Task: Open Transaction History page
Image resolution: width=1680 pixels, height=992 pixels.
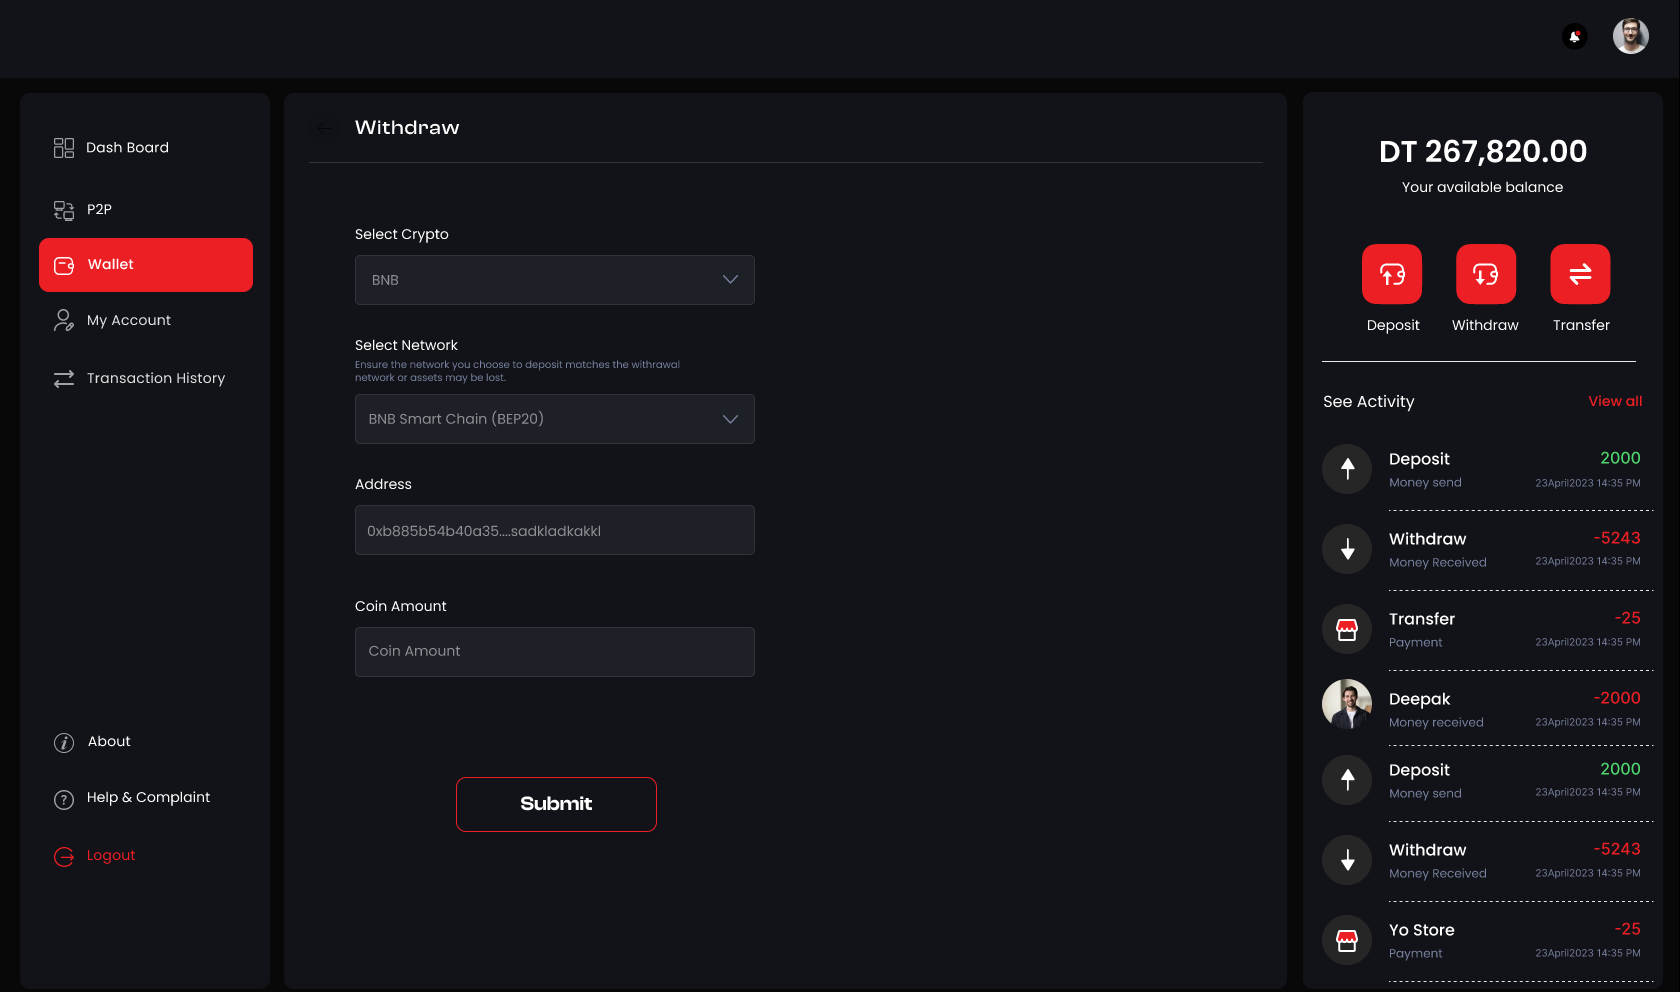Action: tap(155, 379)
